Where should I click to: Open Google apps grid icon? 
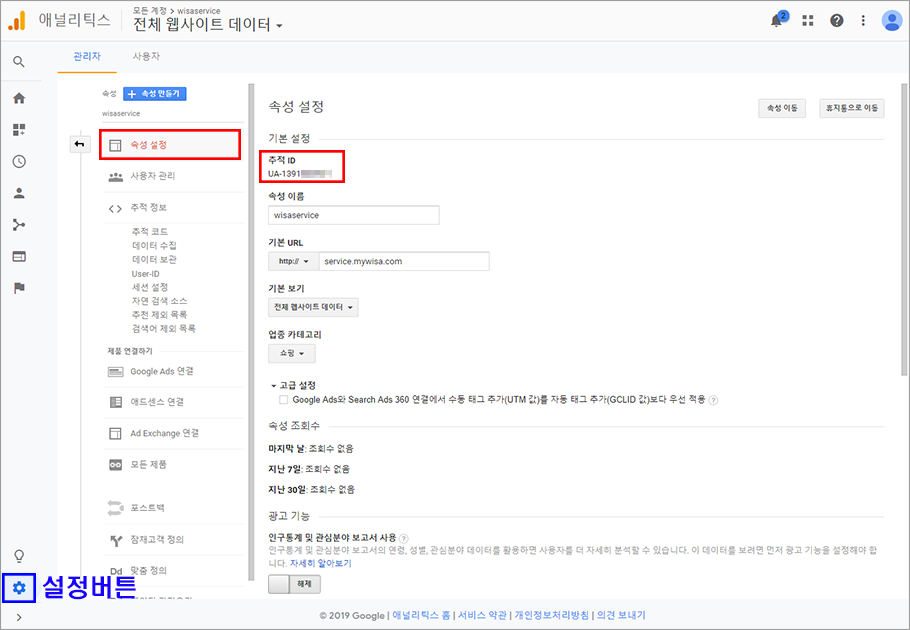point(807,21)
